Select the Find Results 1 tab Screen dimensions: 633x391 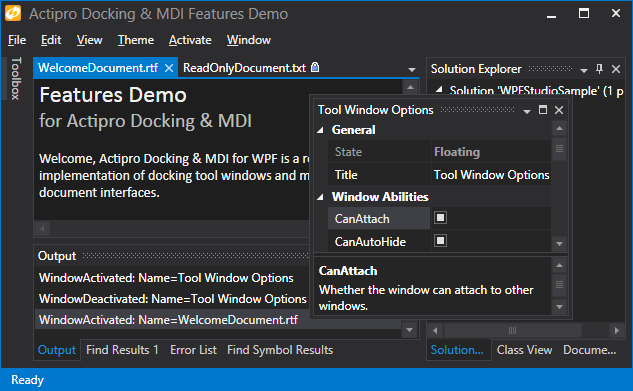[x=122, y=350]
